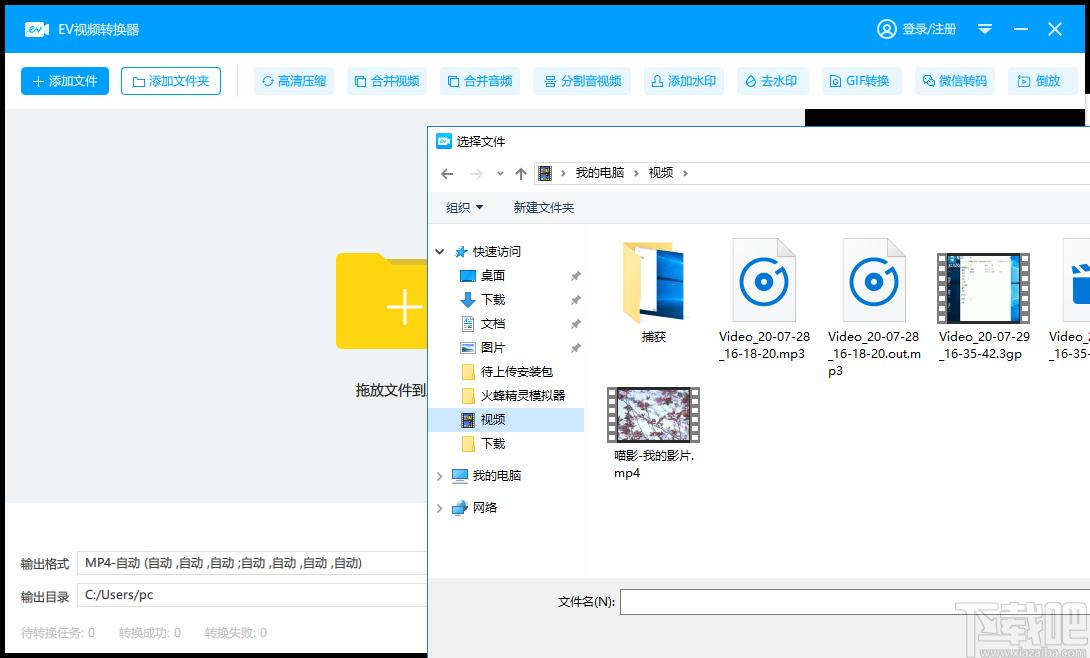Collapse the 快速访问 tree node
The image size is (1090, 658).
(x=439, y=252)
